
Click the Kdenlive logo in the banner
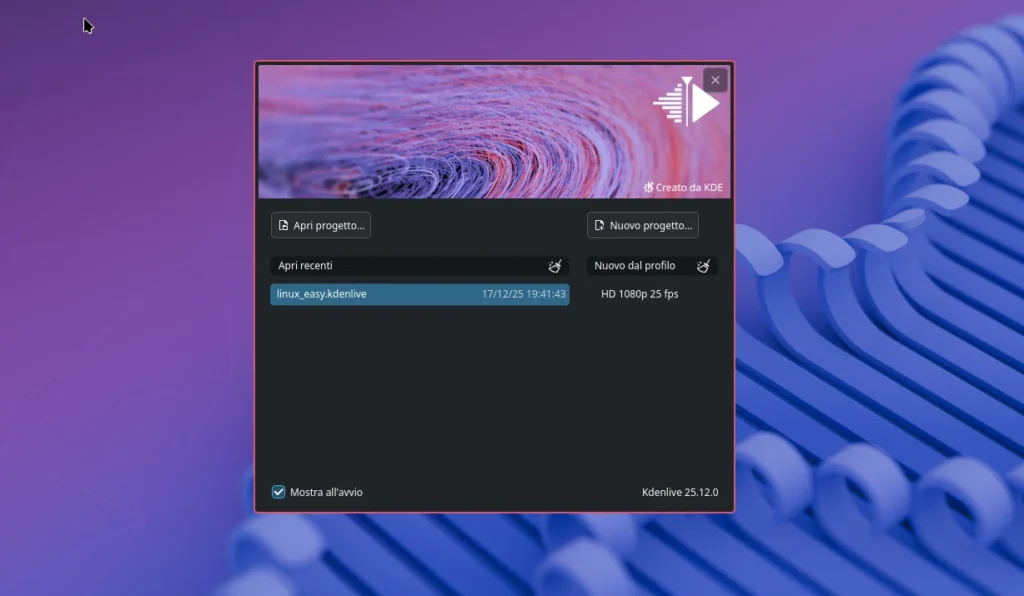click(x=687, y=102)
